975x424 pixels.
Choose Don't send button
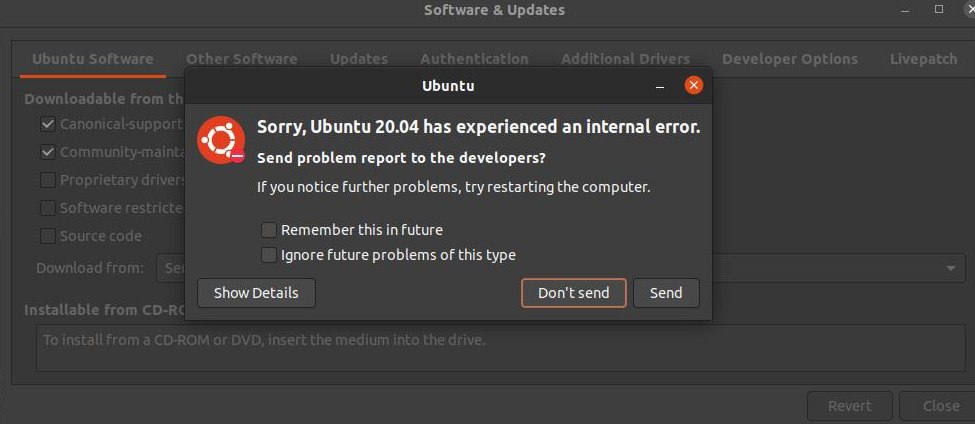click(x=573, y=293)
